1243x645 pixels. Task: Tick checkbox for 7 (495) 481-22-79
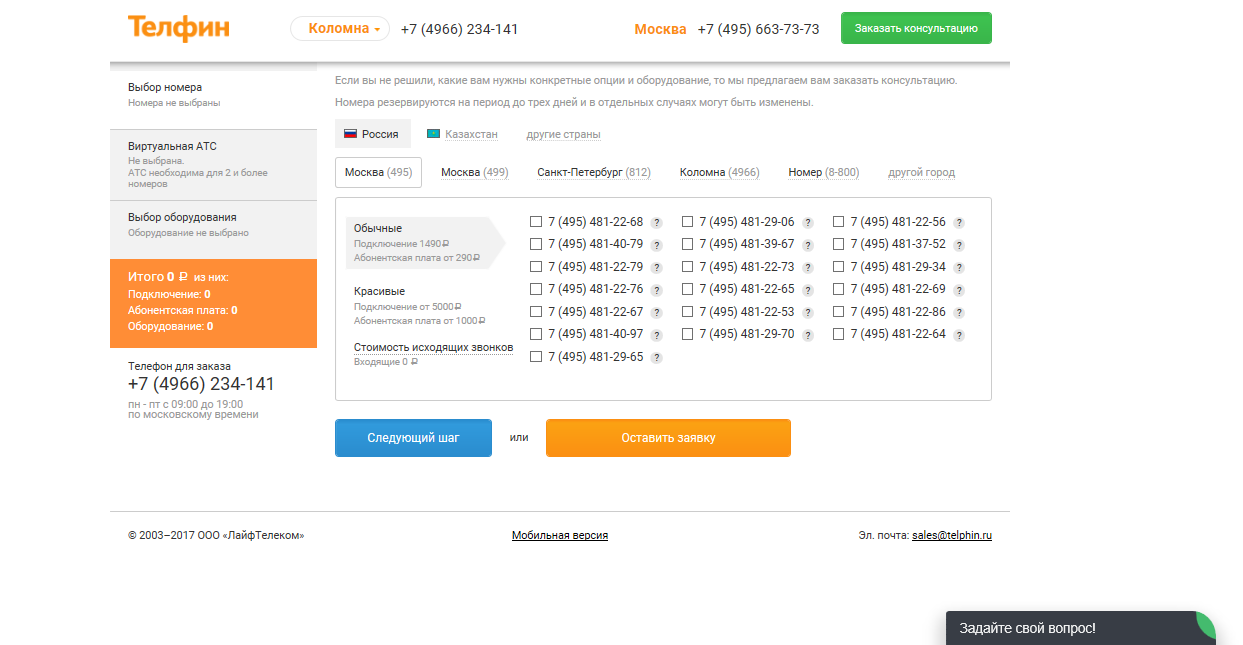coord(536,267)
